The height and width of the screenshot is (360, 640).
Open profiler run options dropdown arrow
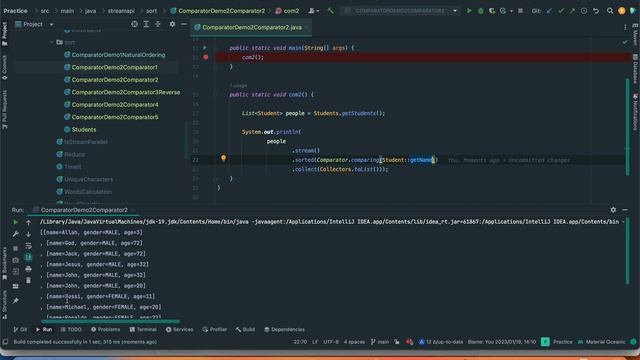[511, 11]
